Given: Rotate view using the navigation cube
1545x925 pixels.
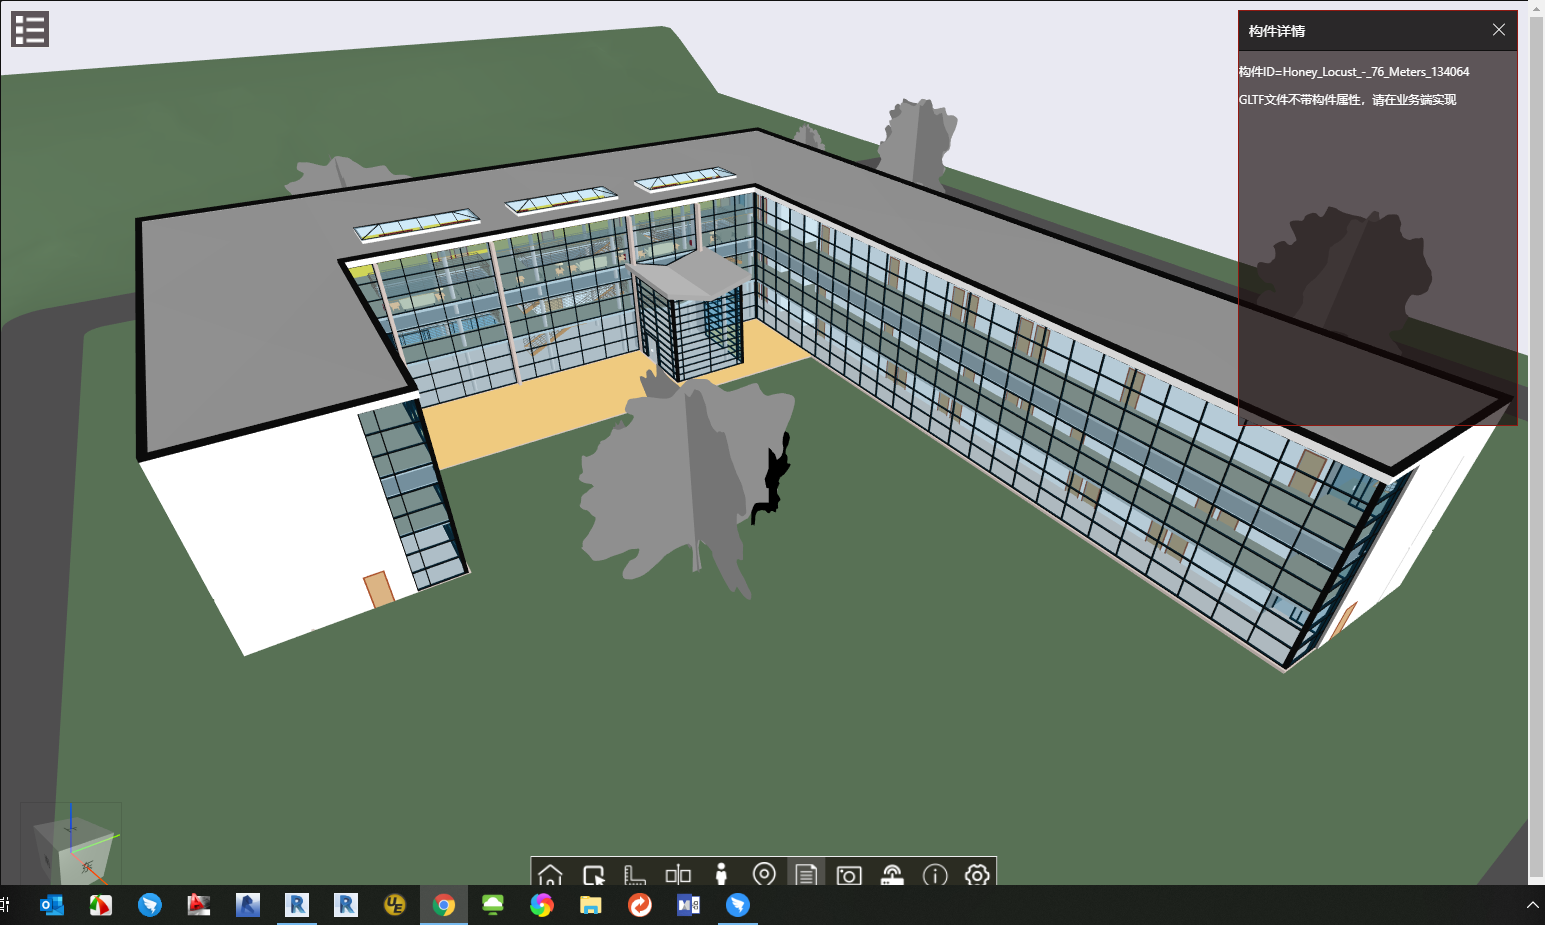Looking at the screenshot, I should click(70, 845).
